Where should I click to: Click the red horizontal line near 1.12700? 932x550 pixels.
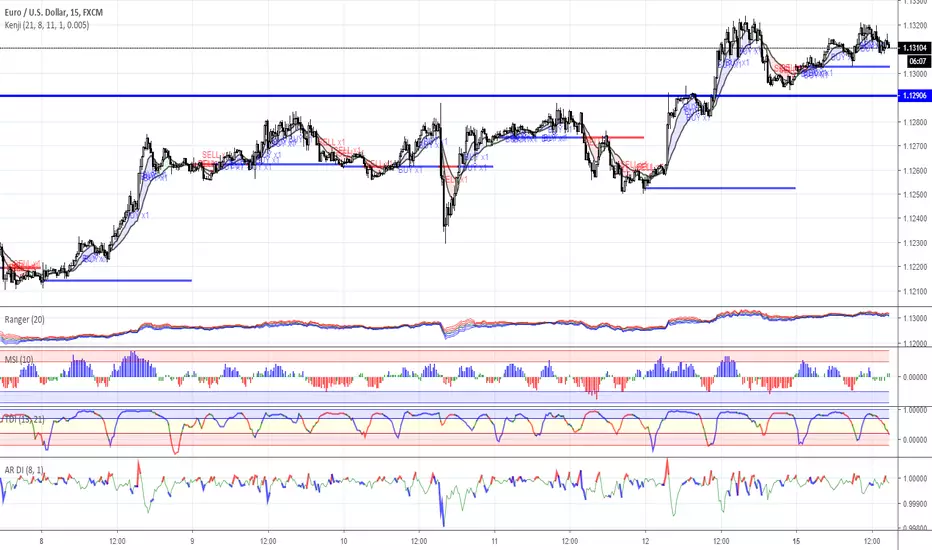613,138
